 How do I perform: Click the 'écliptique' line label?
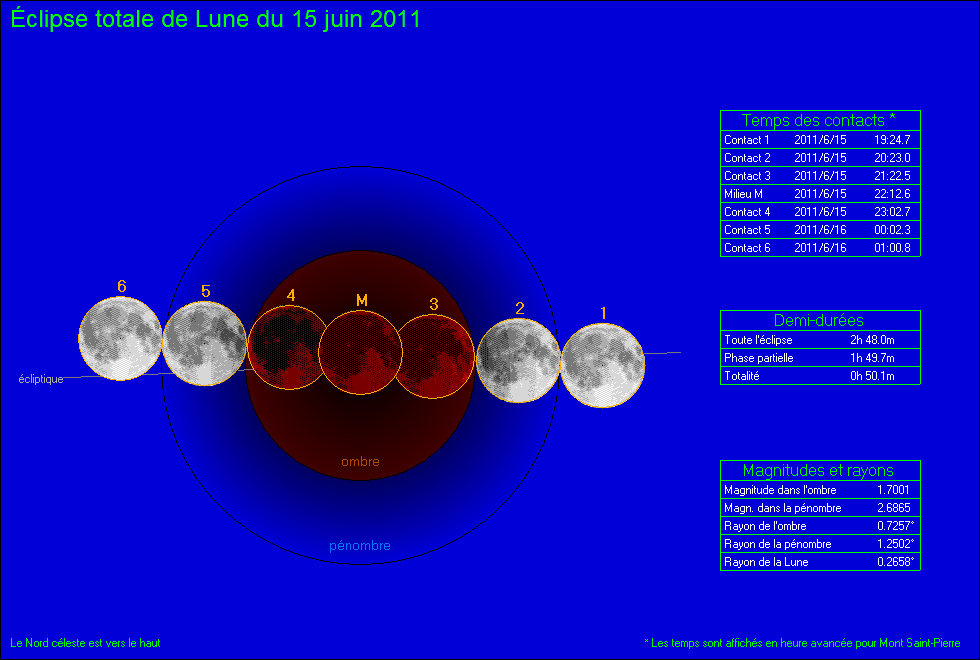[41, 379]
